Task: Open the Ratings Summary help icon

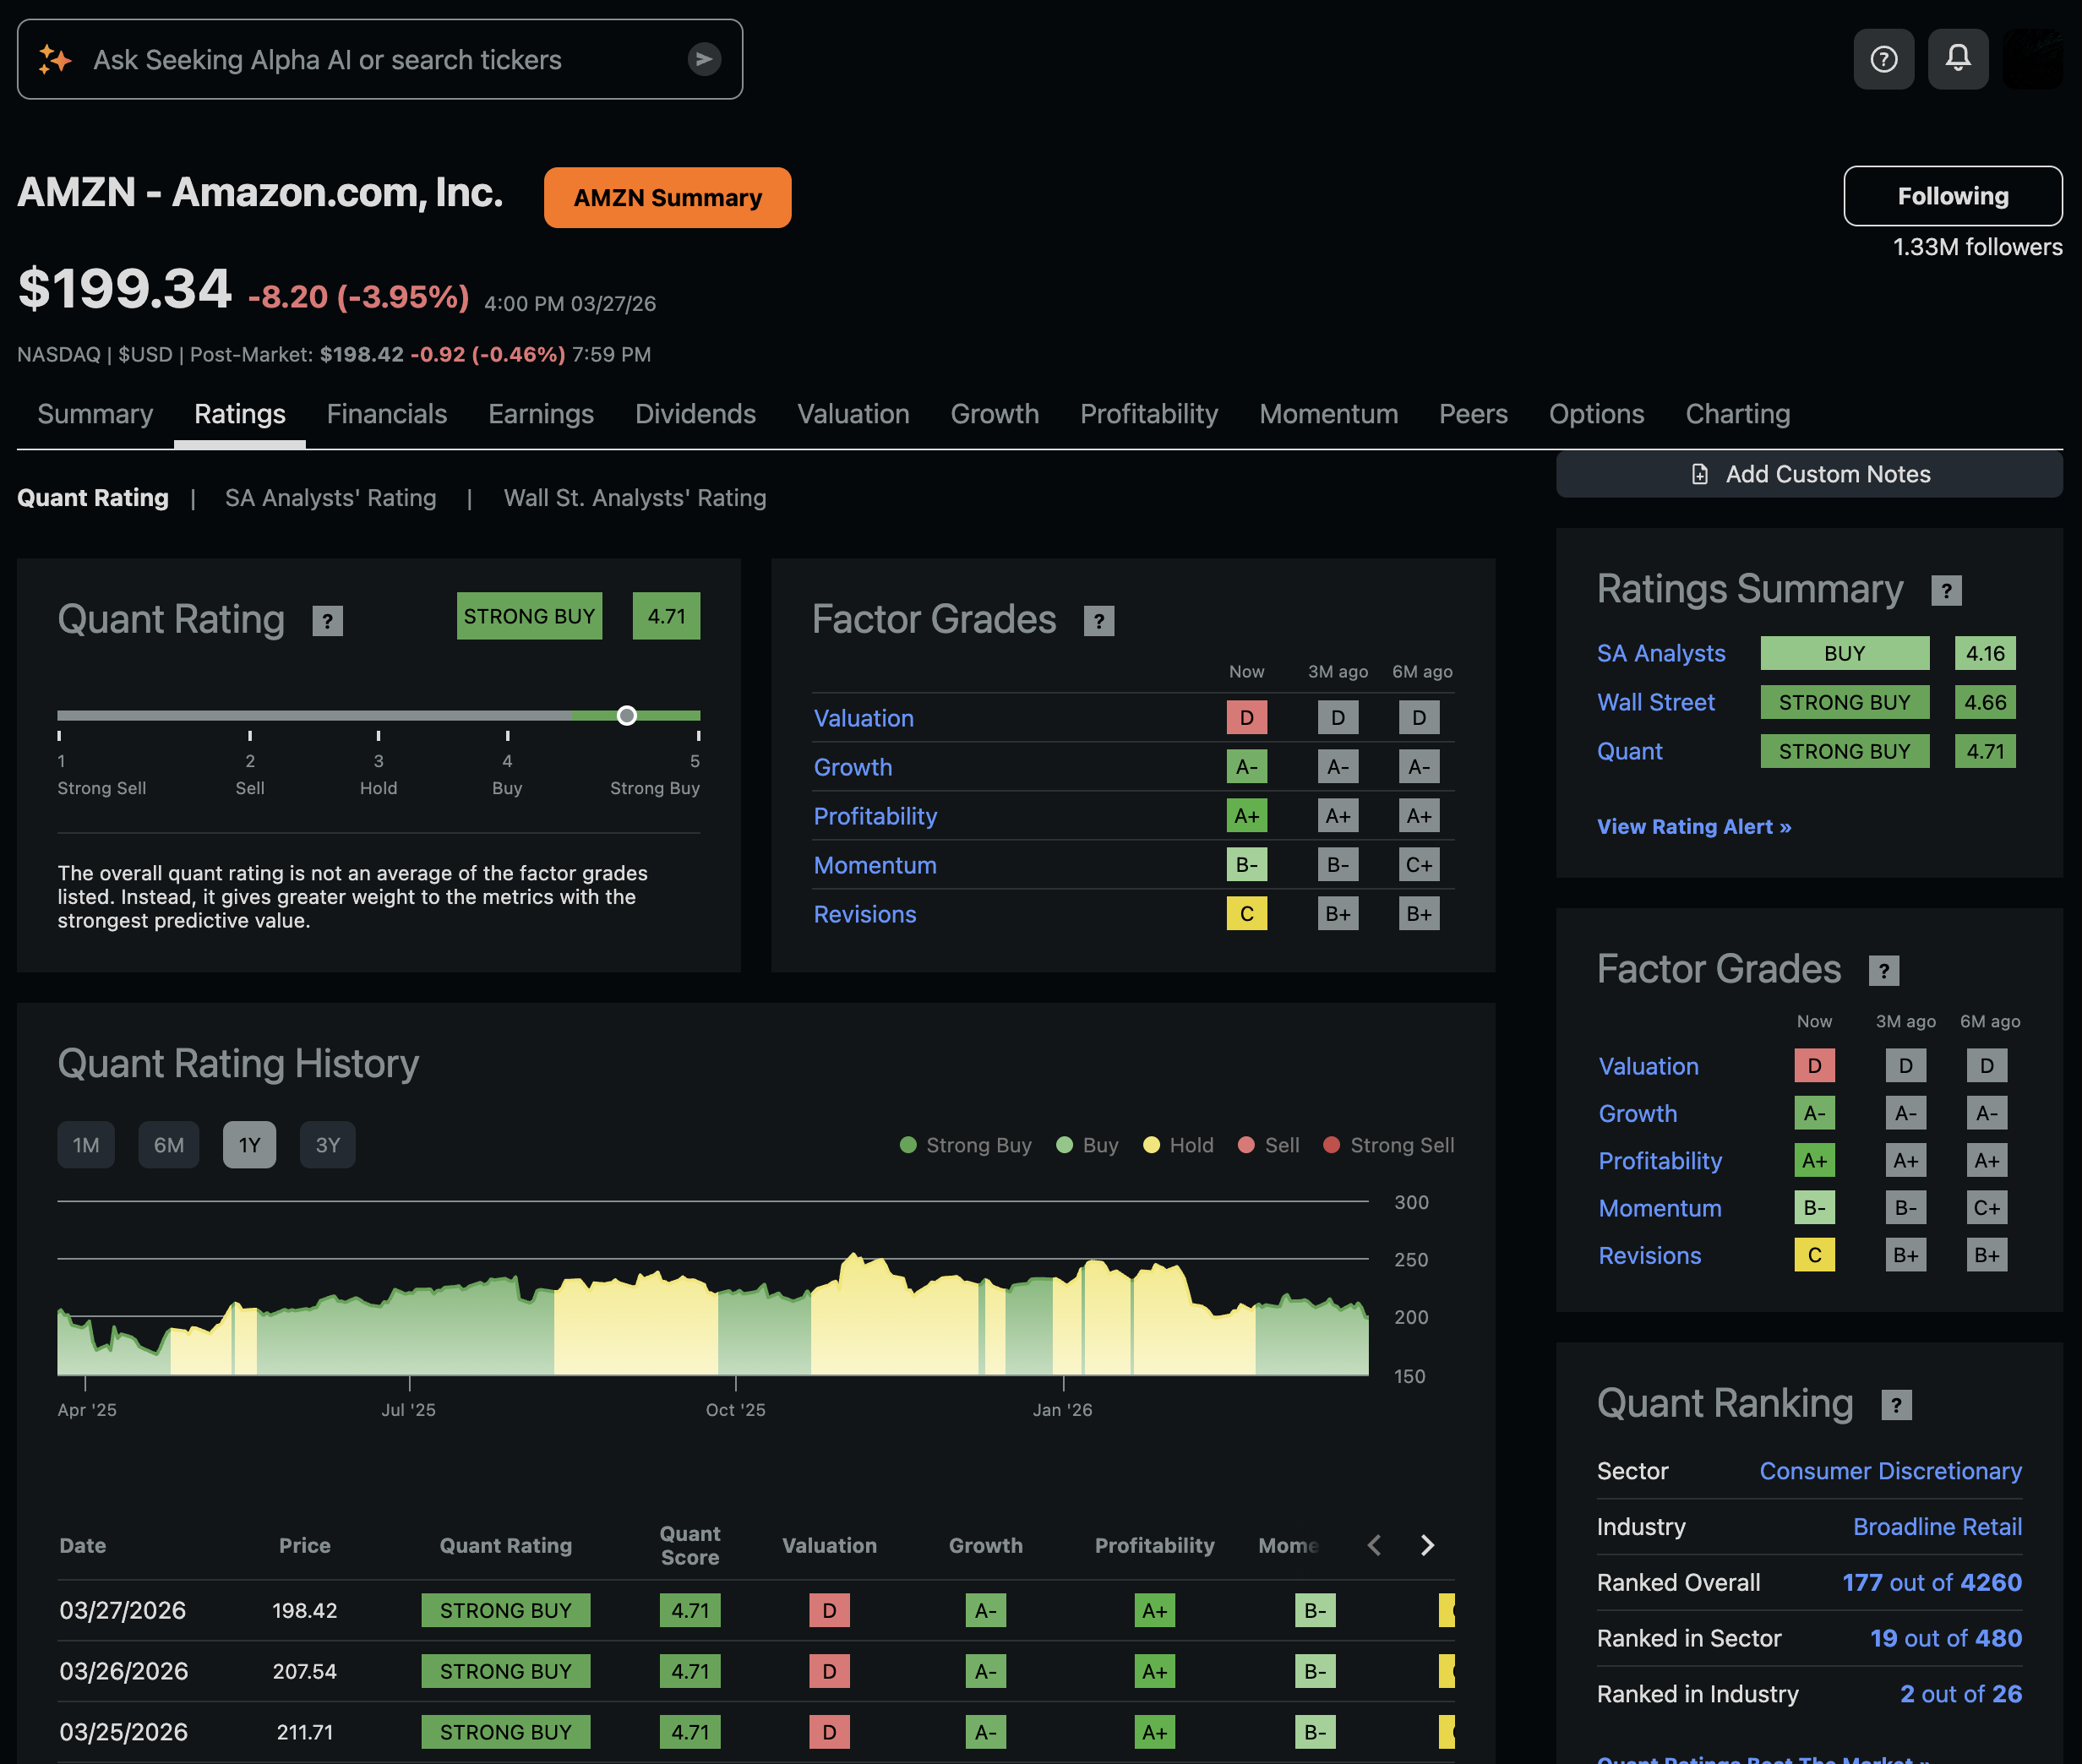Action: point(1948,590)
